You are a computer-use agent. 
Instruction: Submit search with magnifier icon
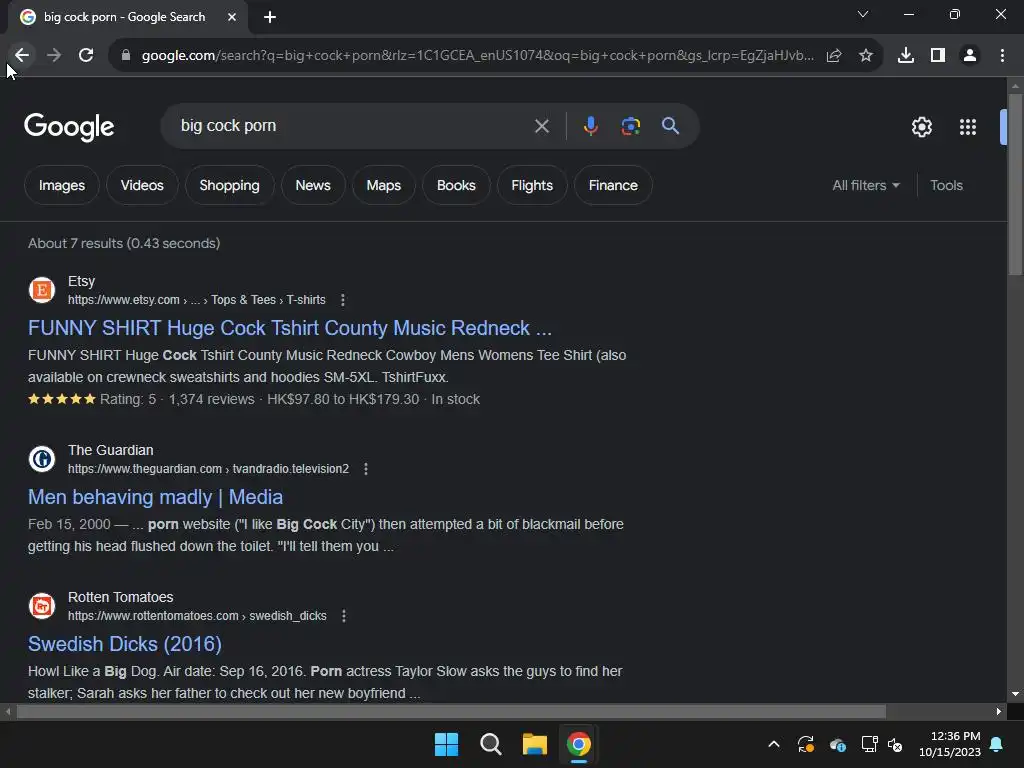pyautogui.click(x=671, y=126)
